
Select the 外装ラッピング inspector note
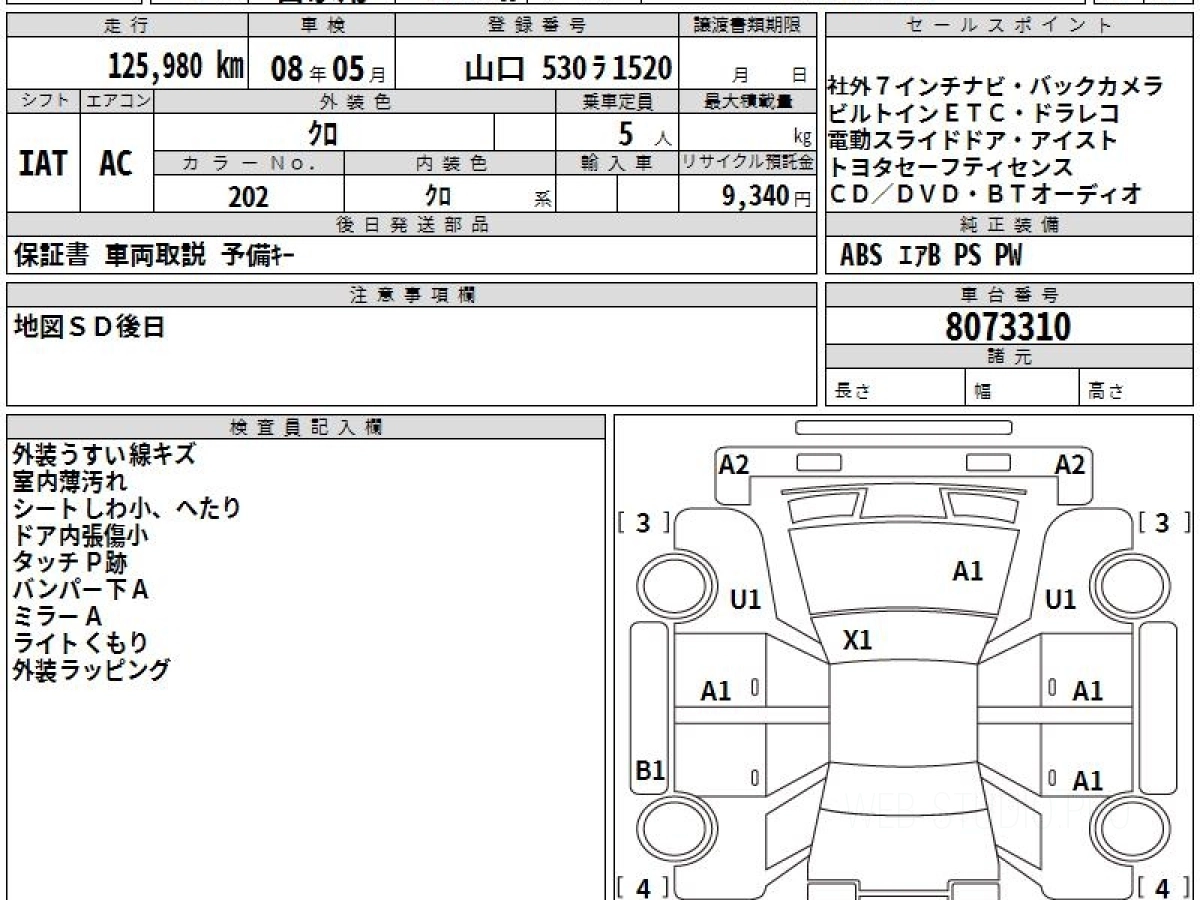(x=91, y=670)
